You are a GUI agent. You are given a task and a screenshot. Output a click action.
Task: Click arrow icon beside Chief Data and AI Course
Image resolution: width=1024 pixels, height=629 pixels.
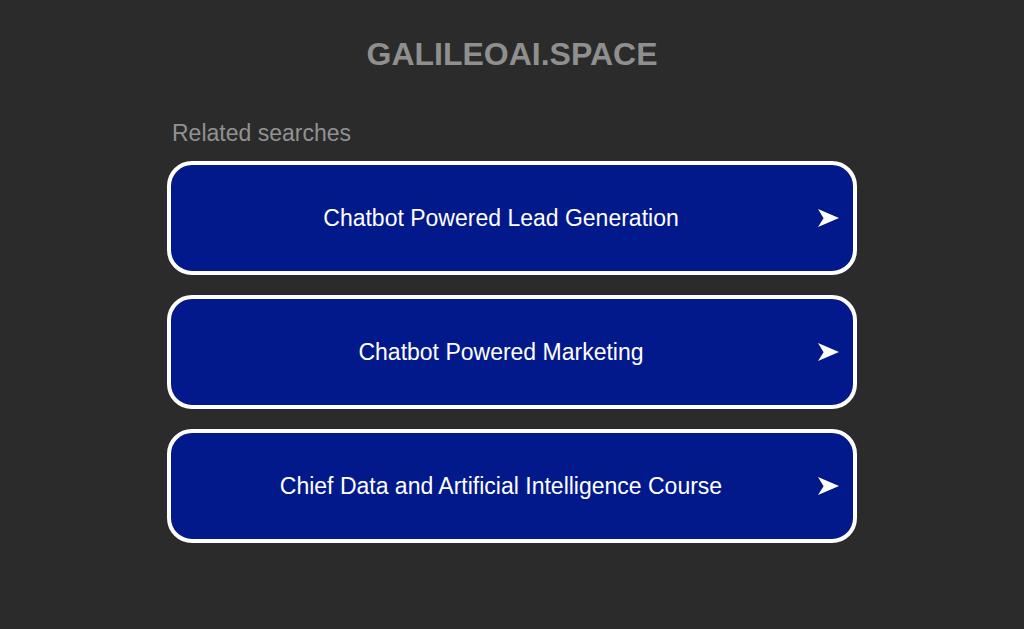point(827,486)
